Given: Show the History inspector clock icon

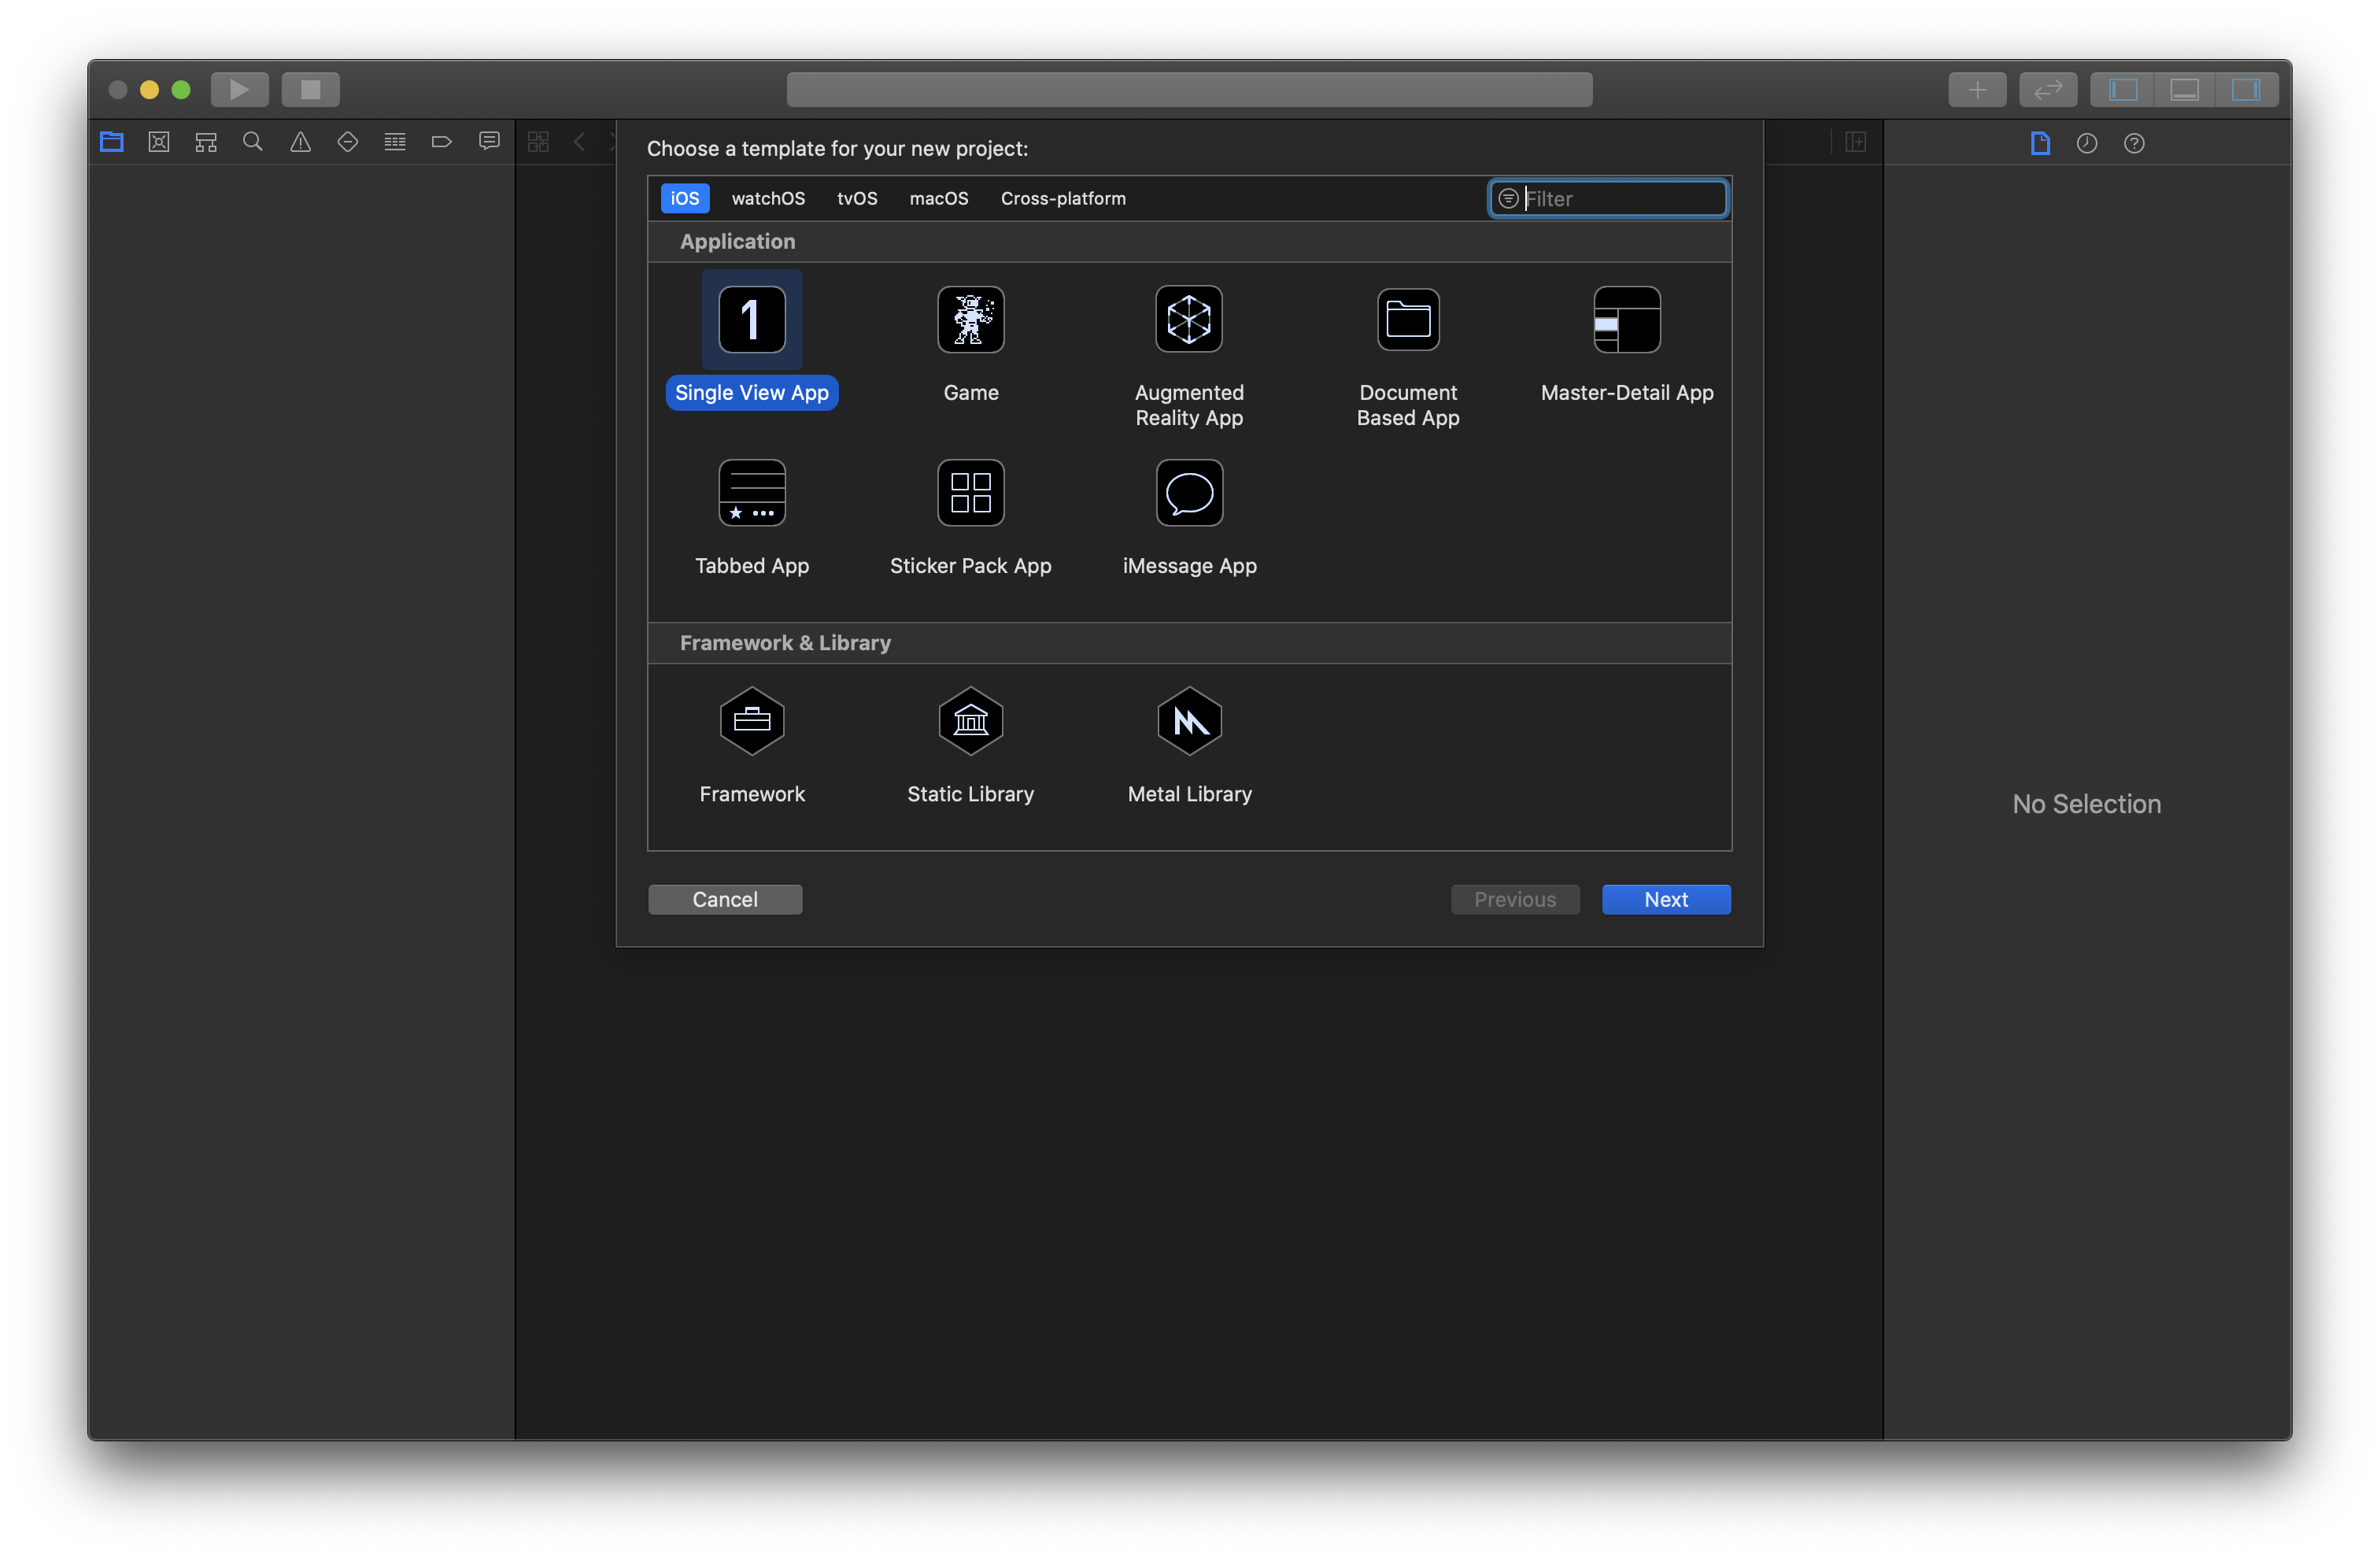Looking at the screenshot, I should 2086,143.
